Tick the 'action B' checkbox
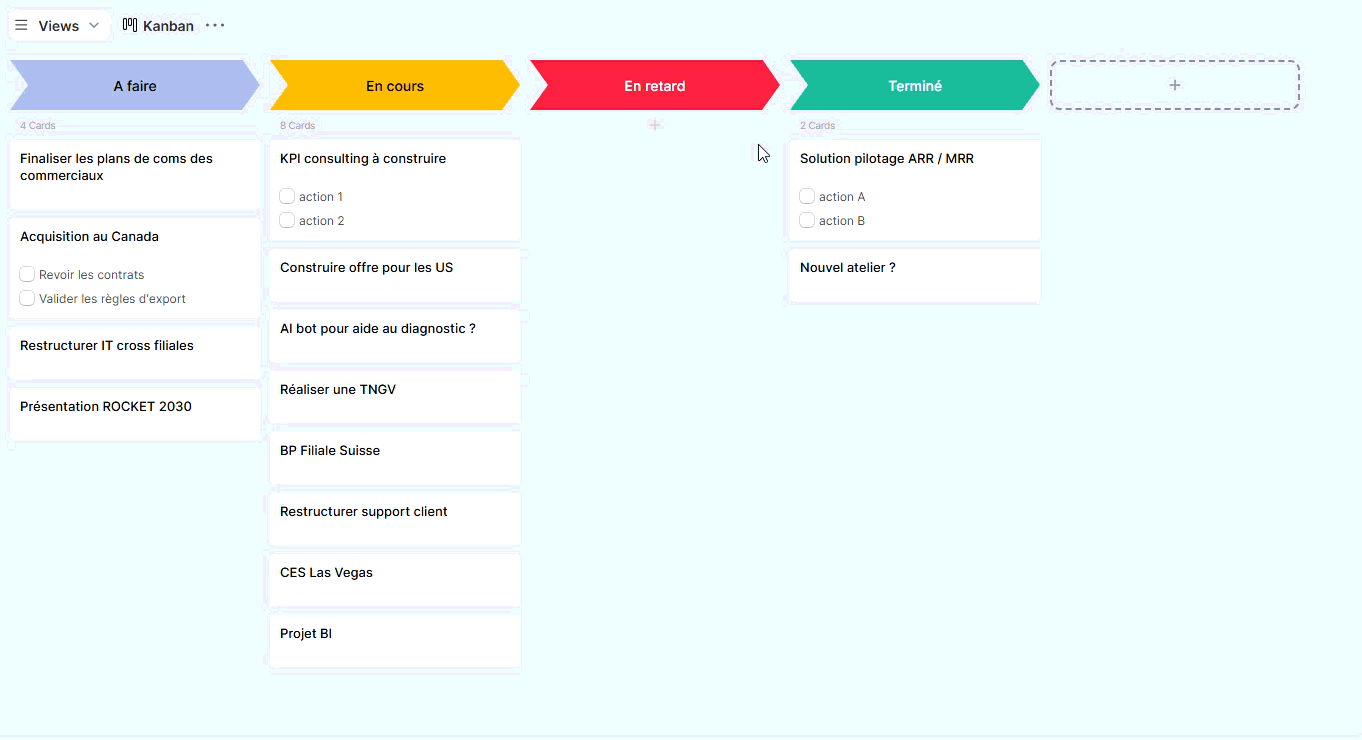The width and height of the screenshot is (1362, 740). click(807, 220)
